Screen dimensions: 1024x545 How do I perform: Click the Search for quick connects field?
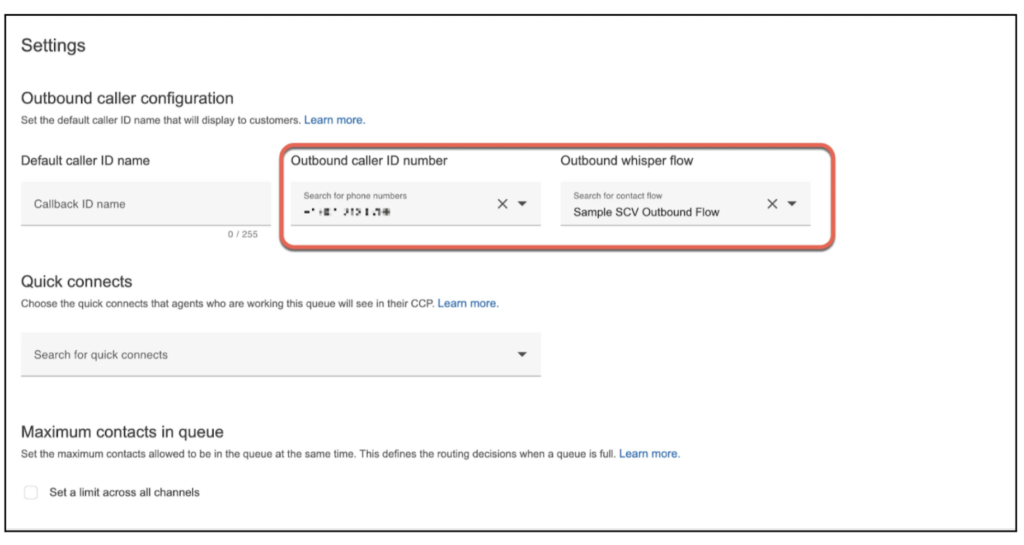(260, 354)
